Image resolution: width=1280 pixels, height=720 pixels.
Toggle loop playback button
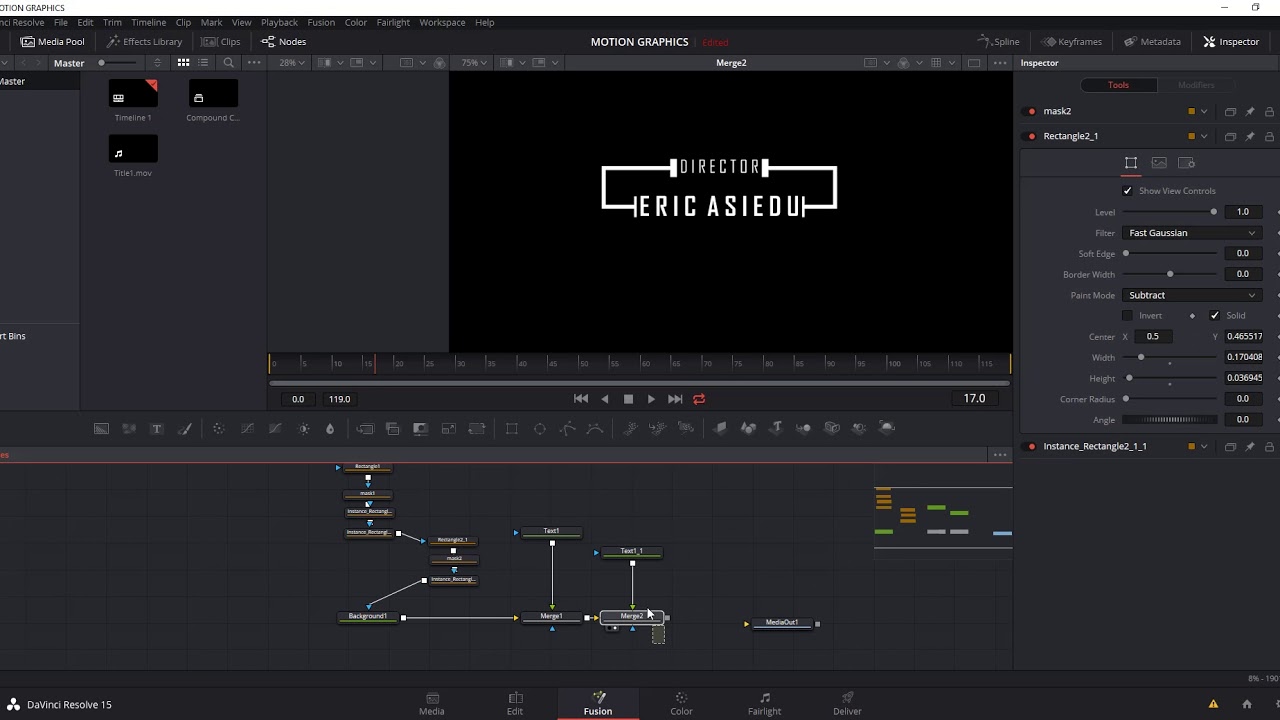pos(699,399)
